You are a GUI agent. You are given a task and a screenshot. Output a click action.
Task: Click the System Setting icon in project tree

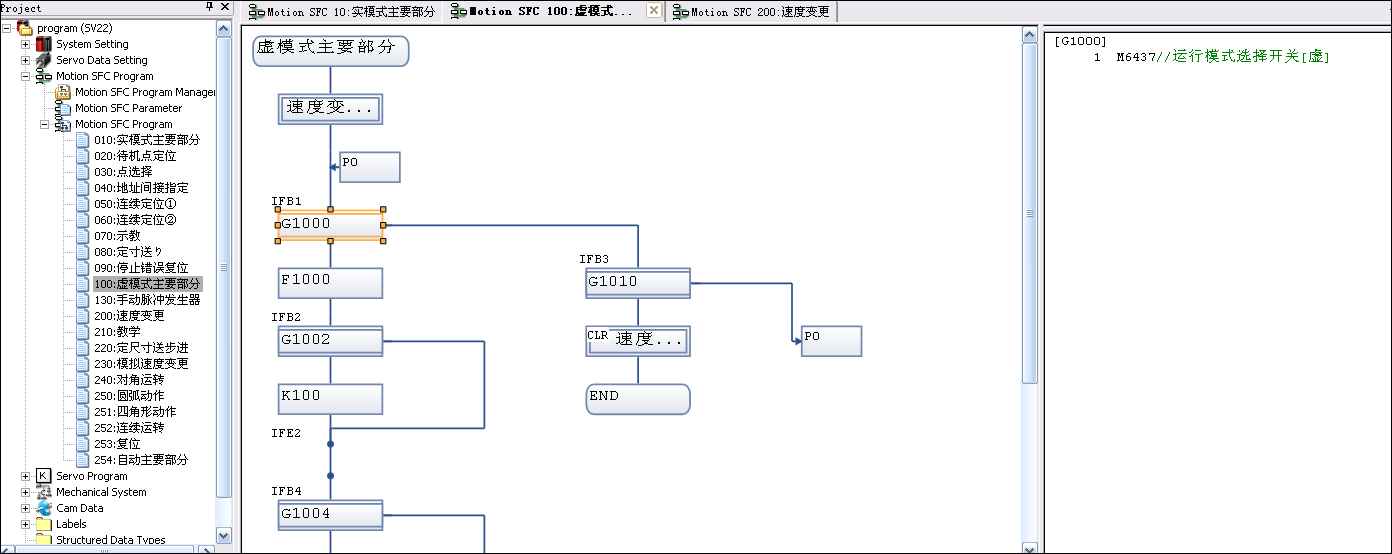pos(43,44)
